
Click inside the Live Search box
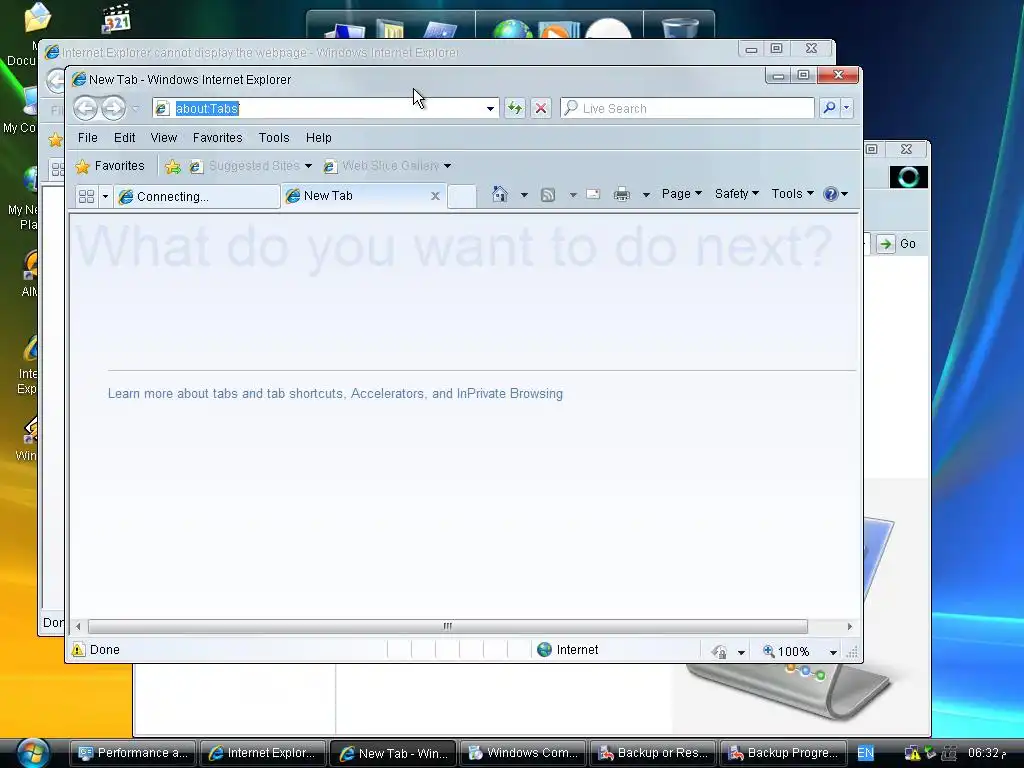(x=687, y=108)
